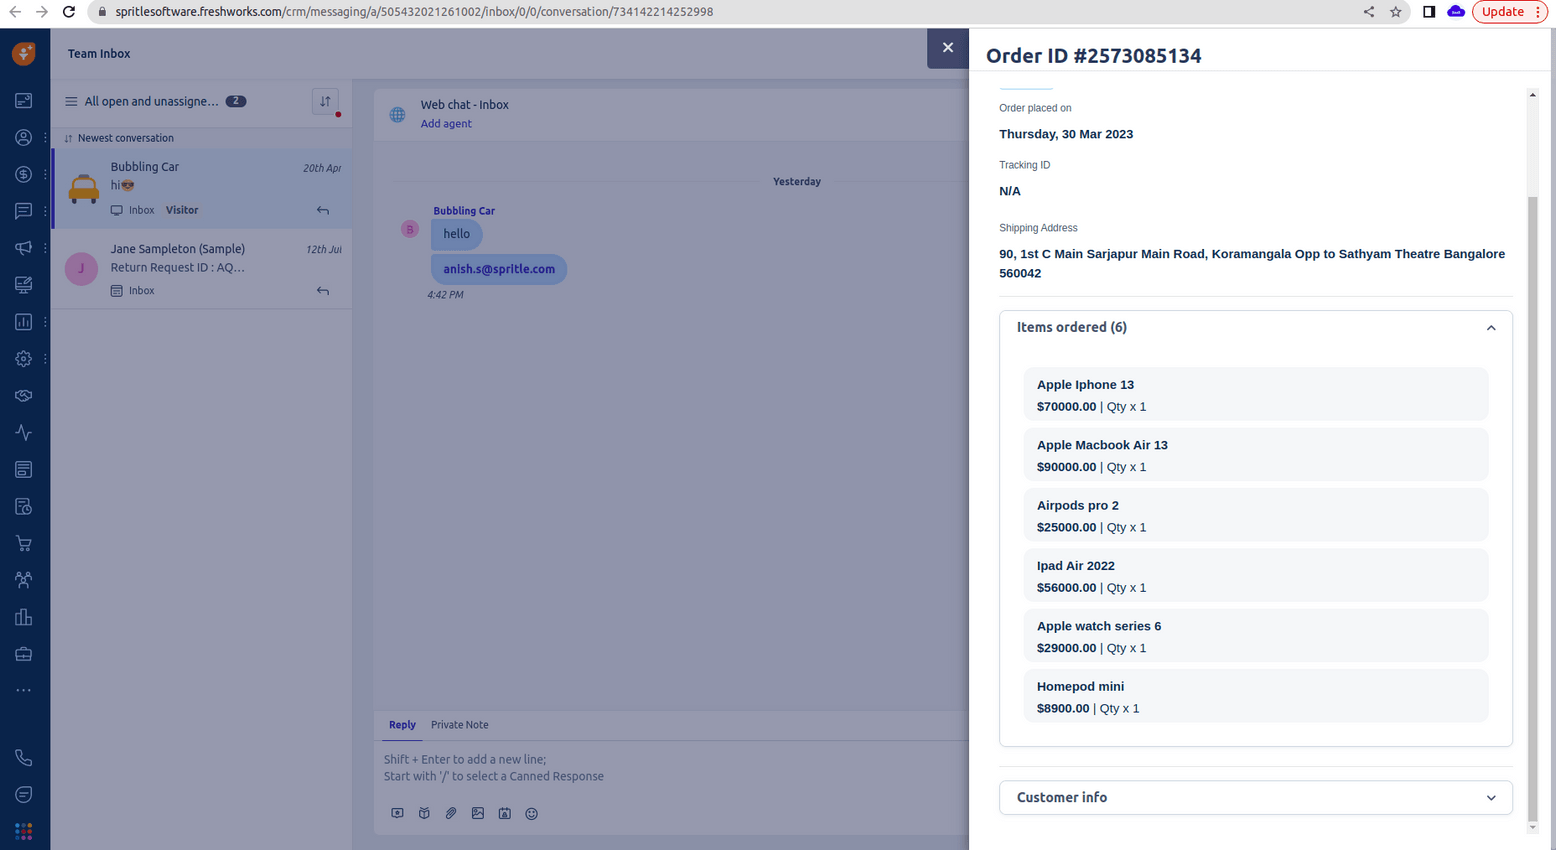Click the Thursday, 30 Mar 2023 date
Image resolution: width=1556 pixels, height=850 pixels.
coord(1066,134)
